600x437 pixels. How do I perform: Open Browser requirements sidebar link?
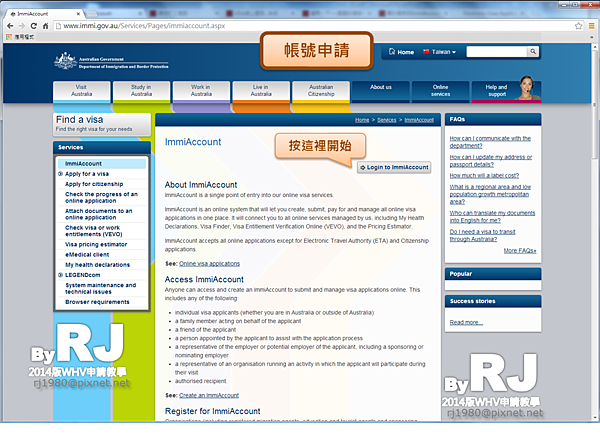(97, 302)
